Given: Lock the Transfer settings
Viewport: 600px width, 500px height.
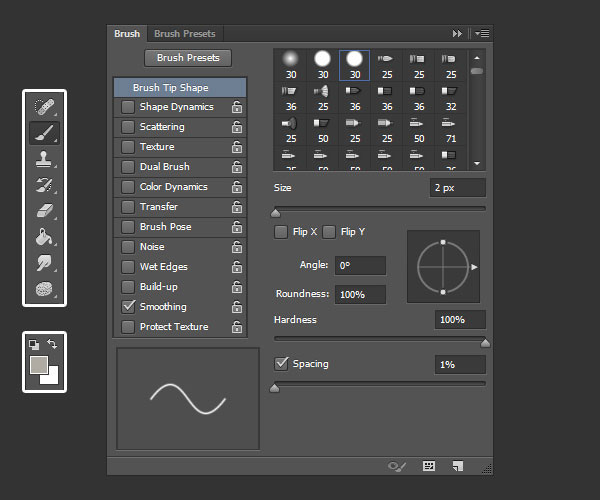Looking at the screenshot, I should click(x=237, y=207).
